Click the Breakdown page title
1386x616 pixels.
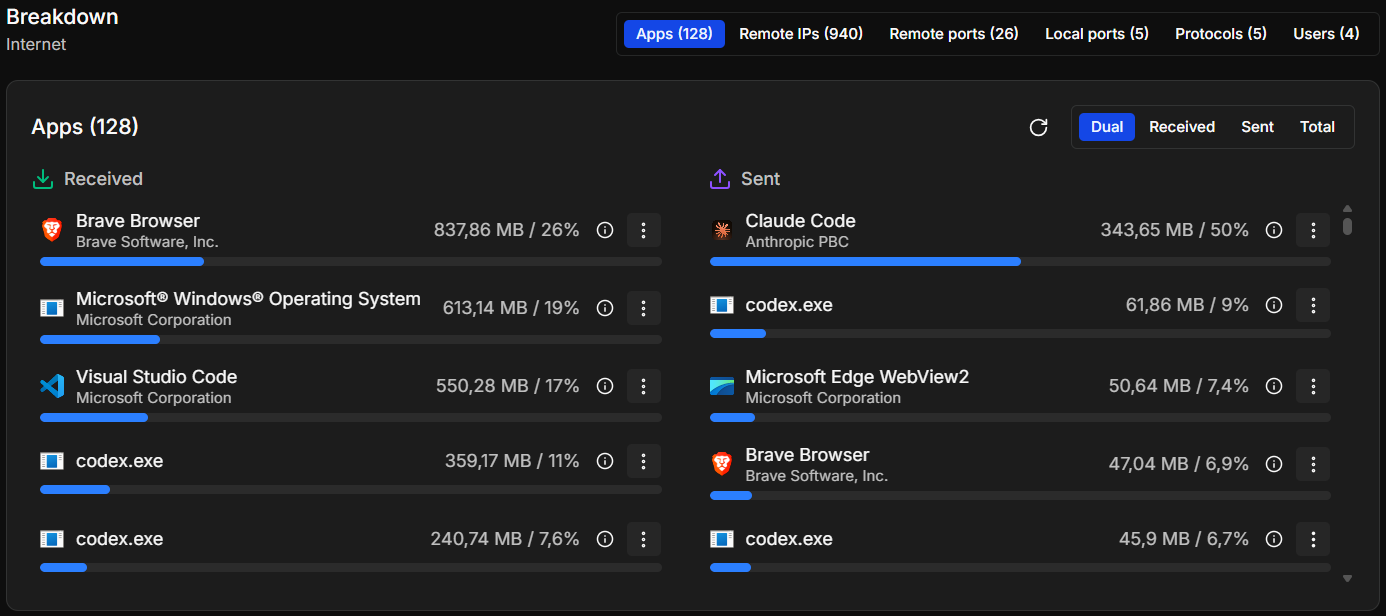(62, 17)
